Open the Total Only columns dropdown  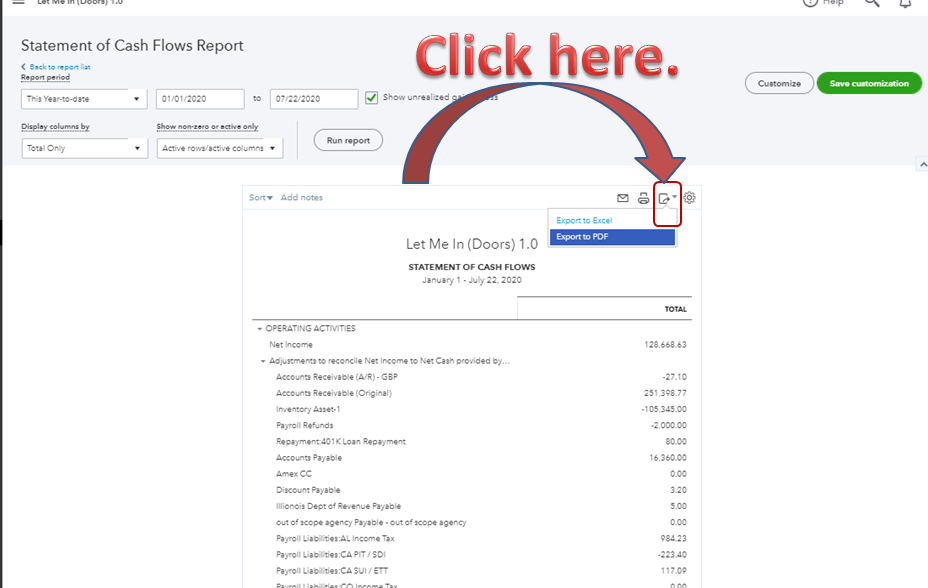tap(84, 148)
